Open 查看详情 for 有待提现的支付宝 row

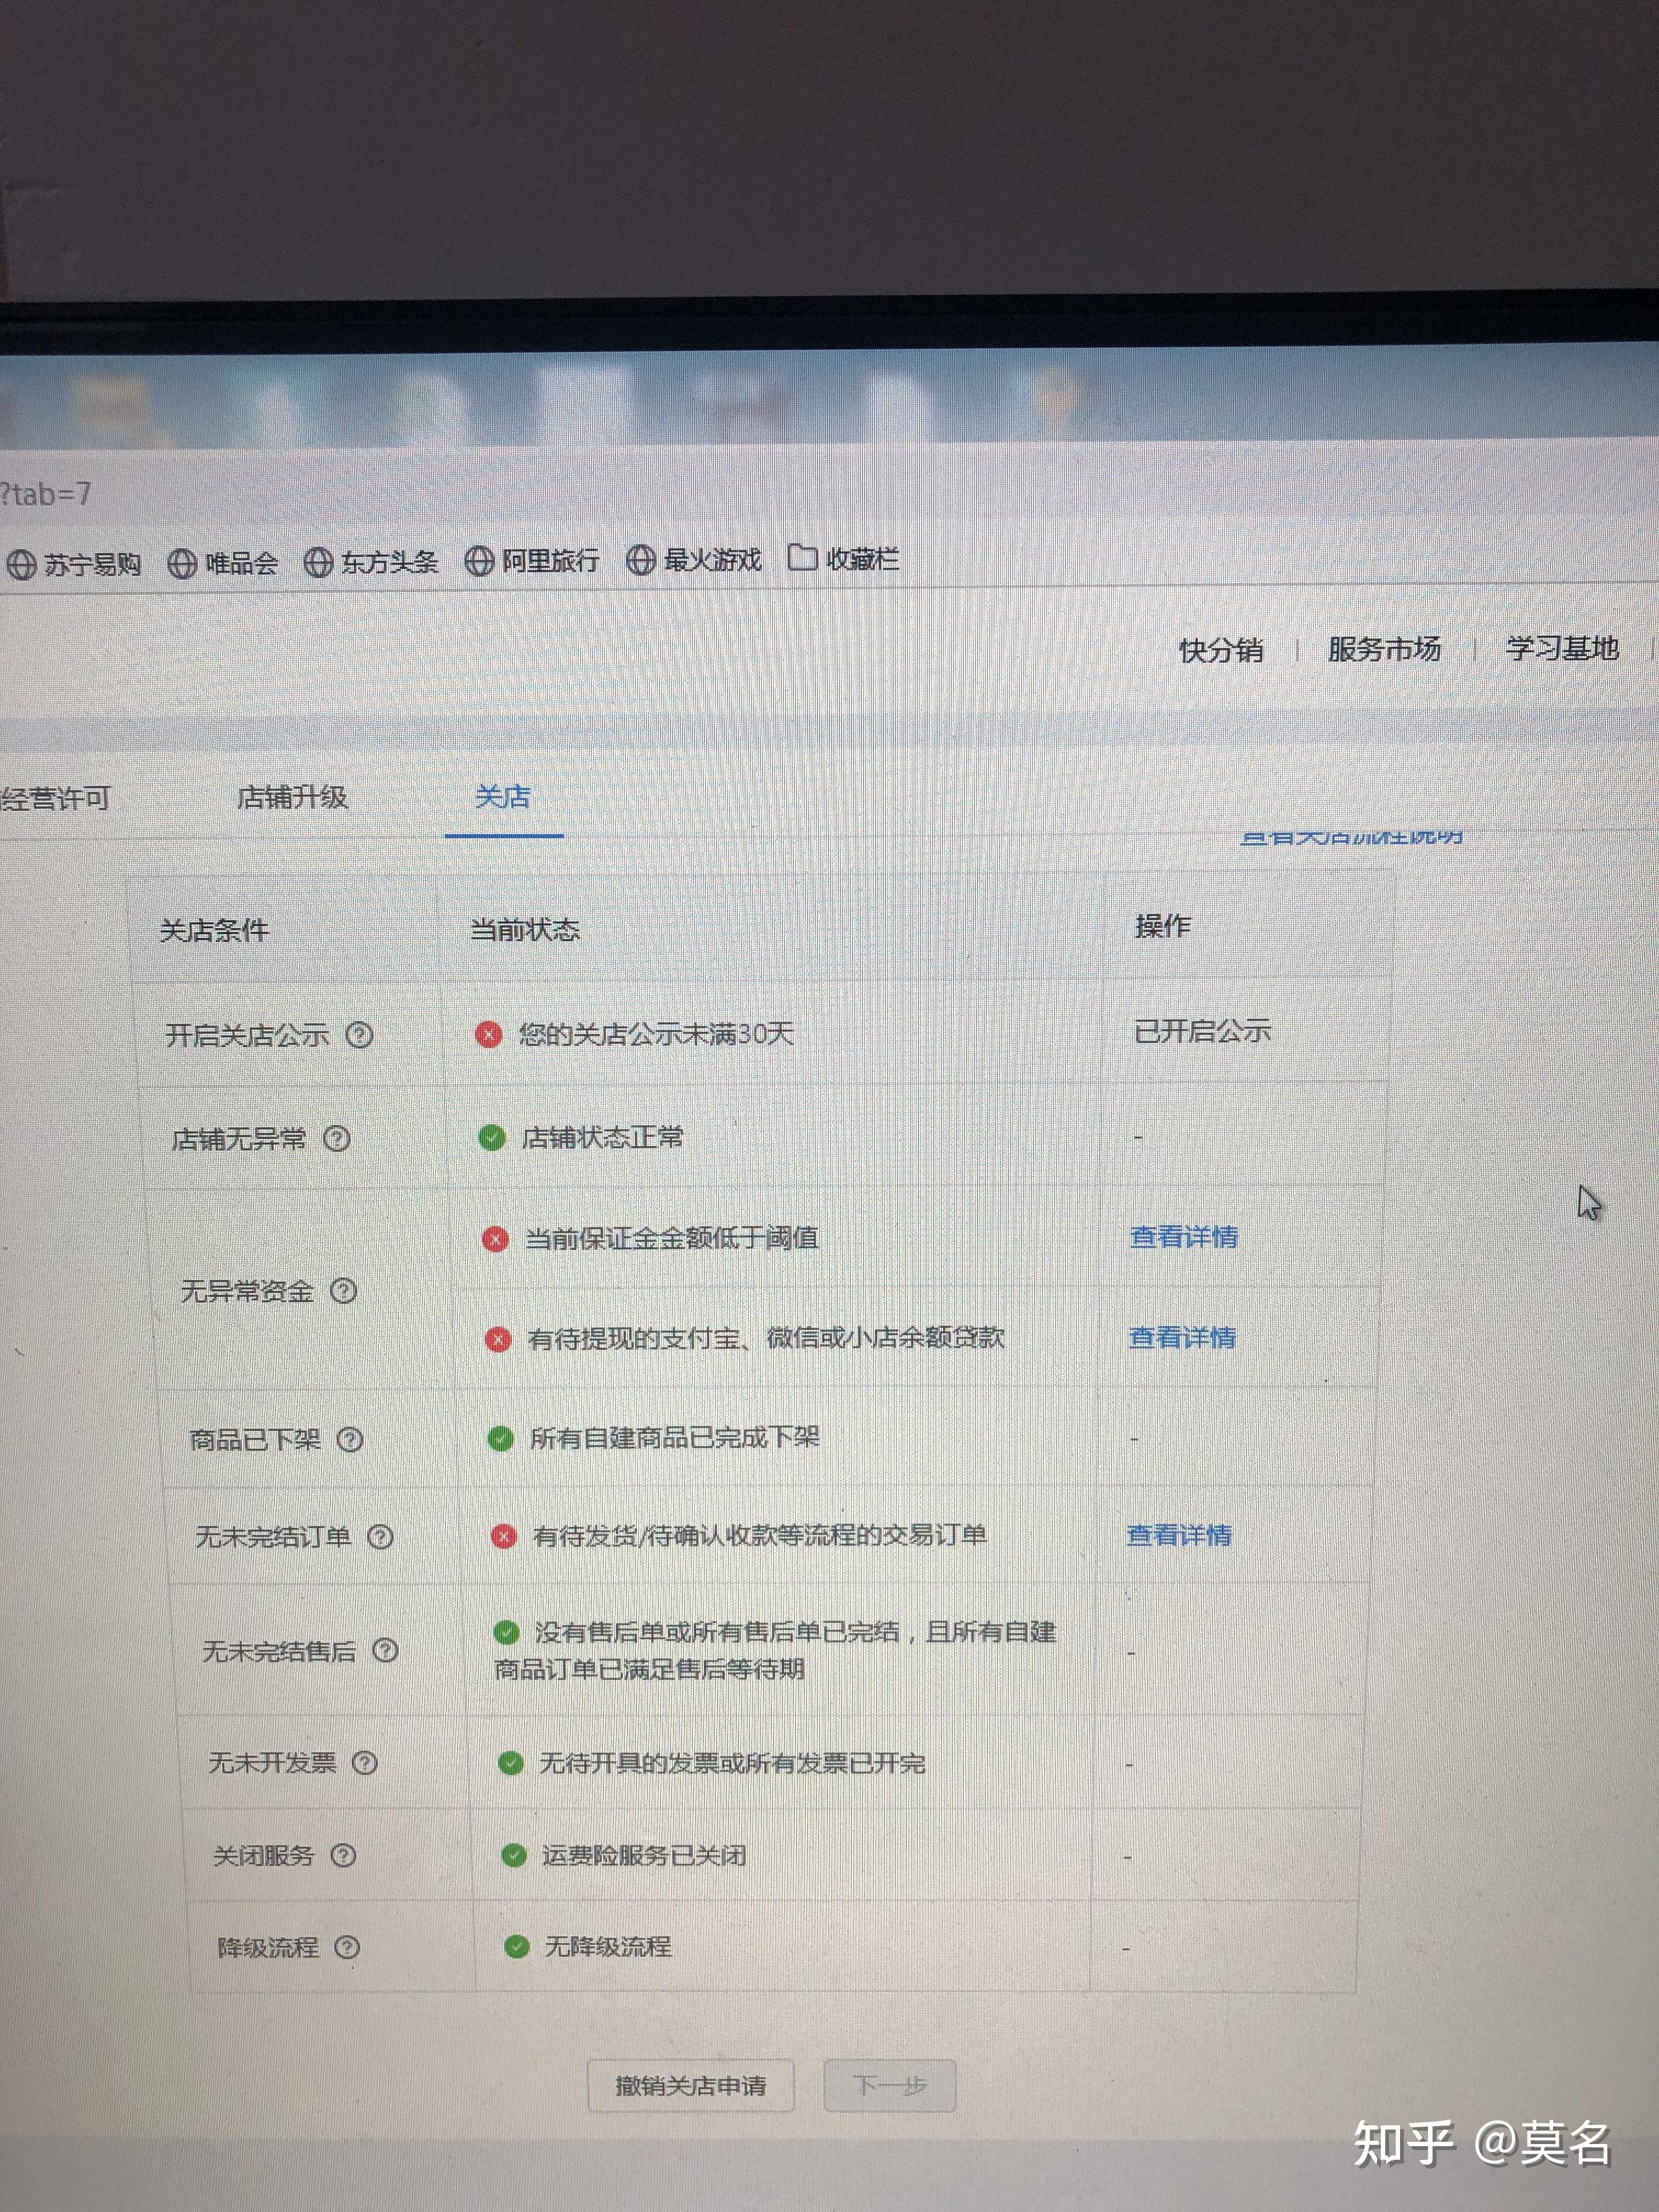[1182, 1337]
